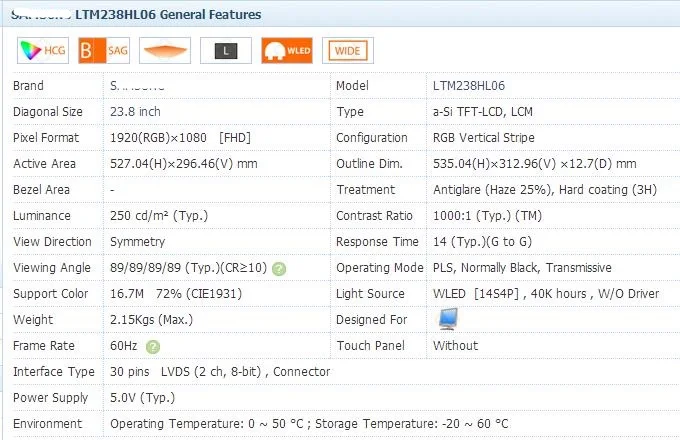The height and width of the screenshot is (440, 680).
Task: Open the Frame Rate help question mark
Action: point(153,347)
